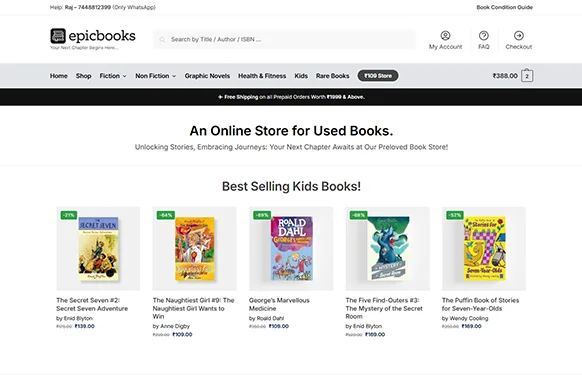Click the -52% discount badge
Screen dimensions: 582x388
pos(455,215)
